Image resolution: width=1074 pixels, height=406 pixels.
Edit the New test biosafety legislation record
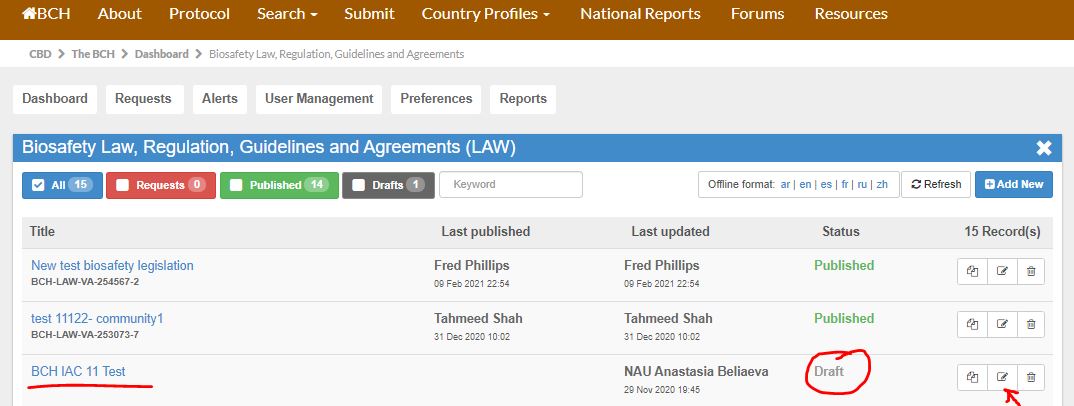coord(1002,271)
